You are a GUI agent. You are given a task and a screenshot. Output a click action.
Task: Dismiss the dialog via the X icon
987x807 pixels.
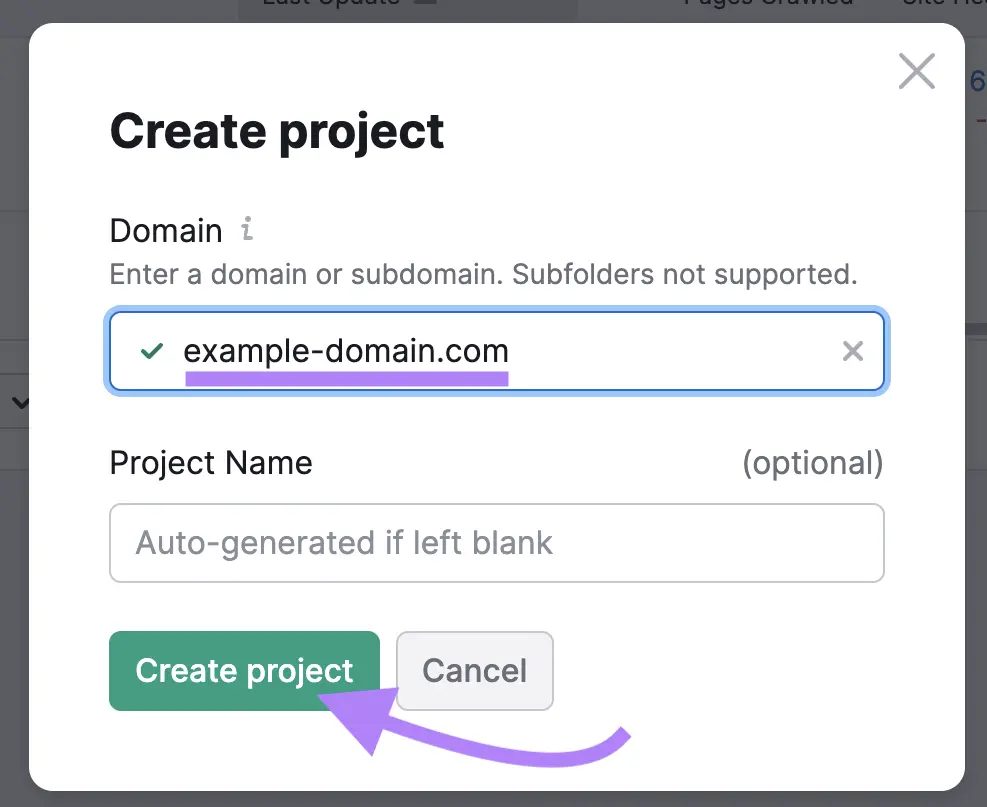916,71
